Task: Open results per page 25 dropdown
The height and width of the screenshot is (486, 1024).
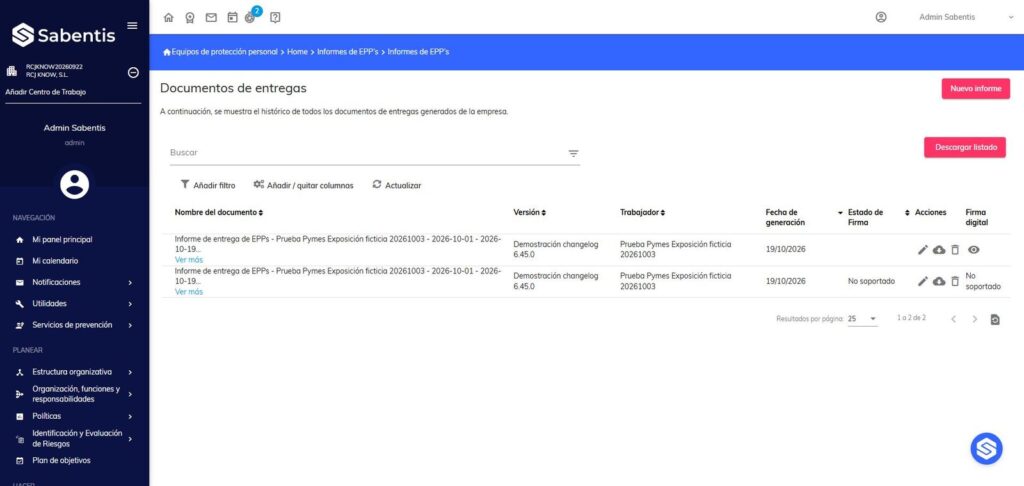Action: coord(862,319)
